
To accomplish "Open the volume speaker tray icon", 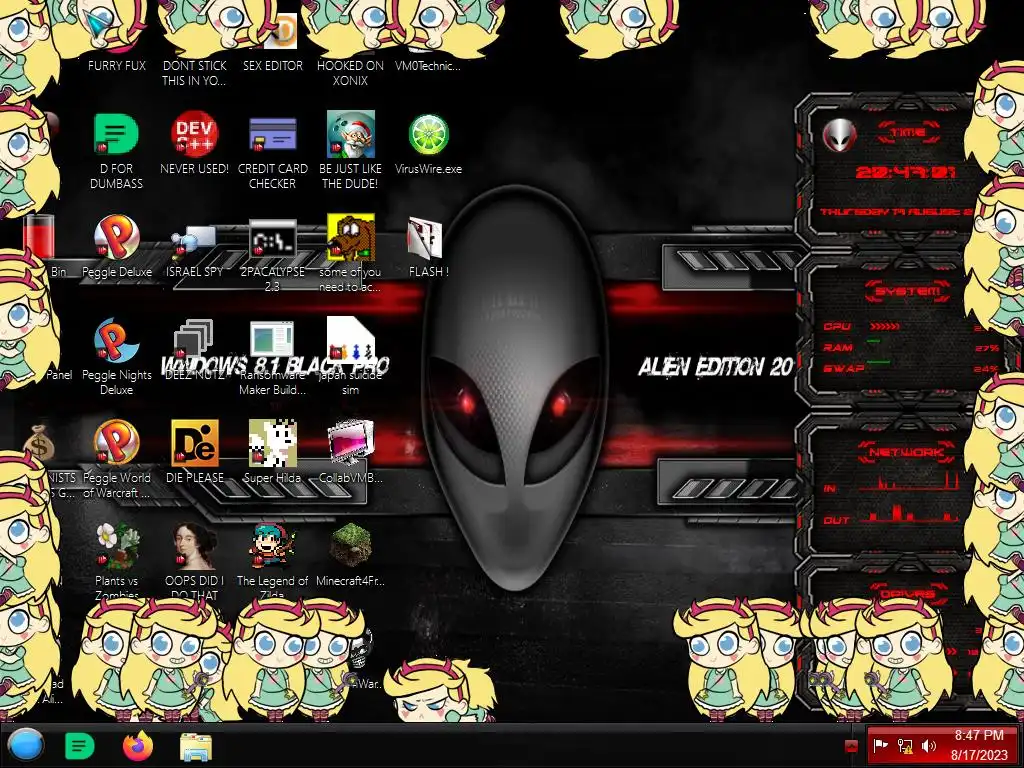I will pyautogui.click(x=929, y=745).
